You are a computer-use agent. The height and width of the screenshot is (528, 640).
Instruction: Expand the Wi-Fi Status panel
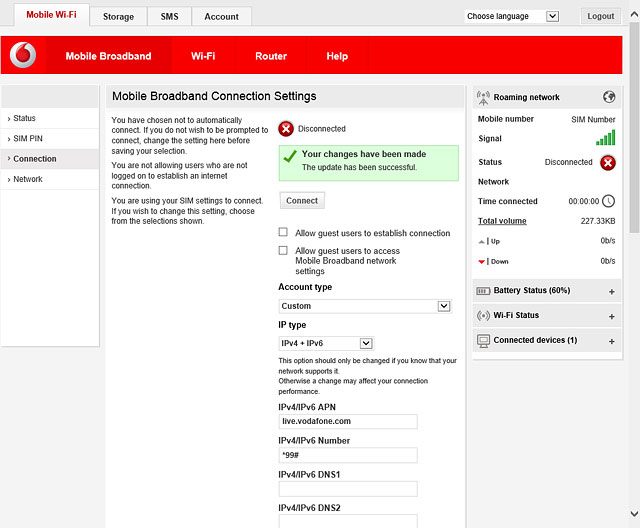pyautogui.click(x=611, y=317)
